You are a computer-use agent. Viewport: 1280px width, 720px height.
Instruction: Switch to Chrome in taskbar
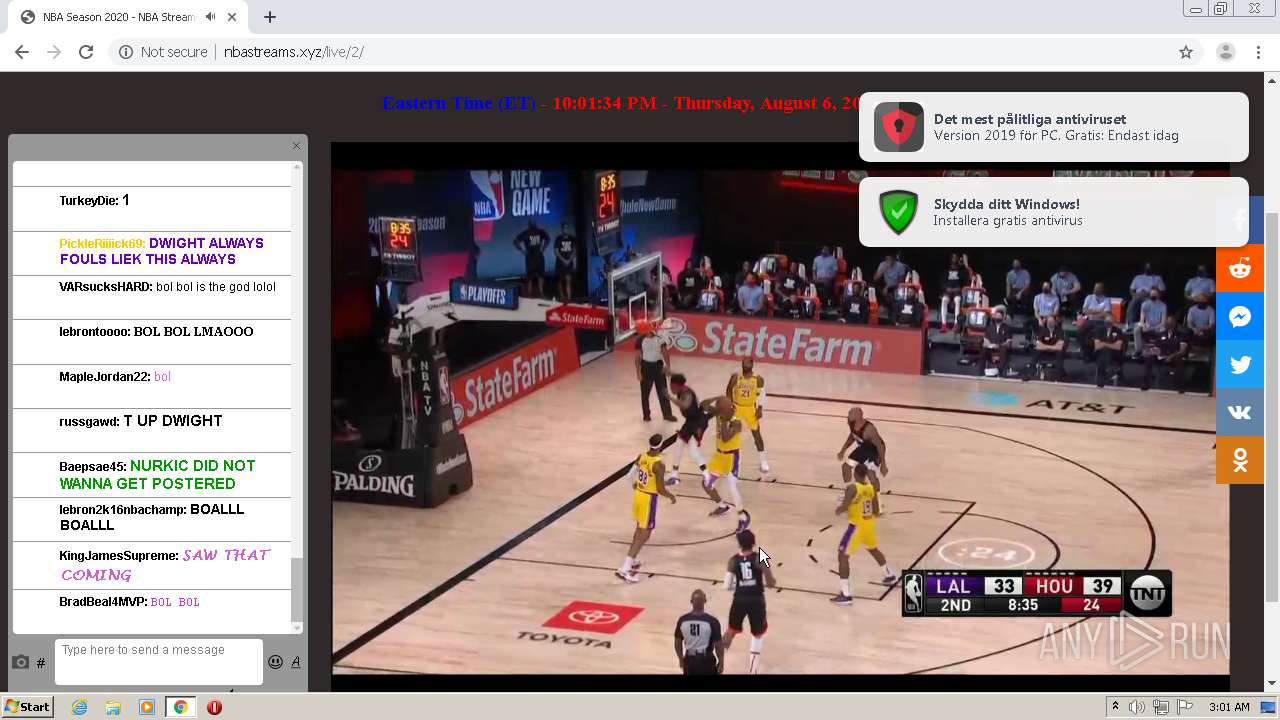click(181, 707)
